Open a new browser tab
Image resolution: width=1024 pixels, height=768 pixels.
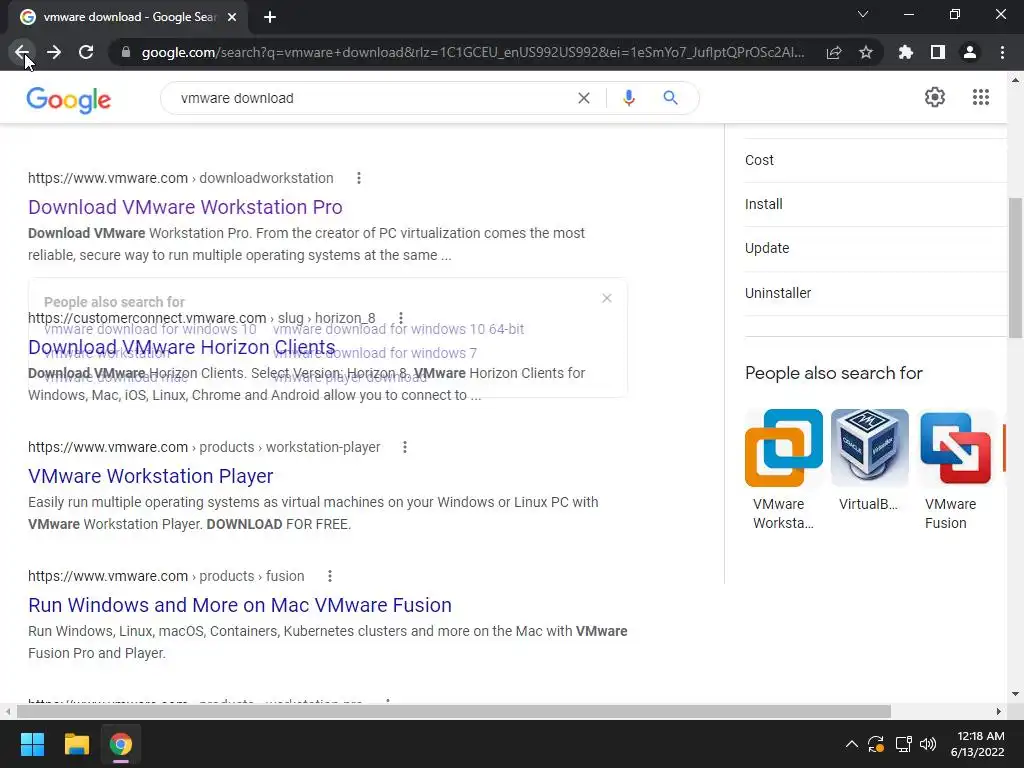click(x=270, y=17)
